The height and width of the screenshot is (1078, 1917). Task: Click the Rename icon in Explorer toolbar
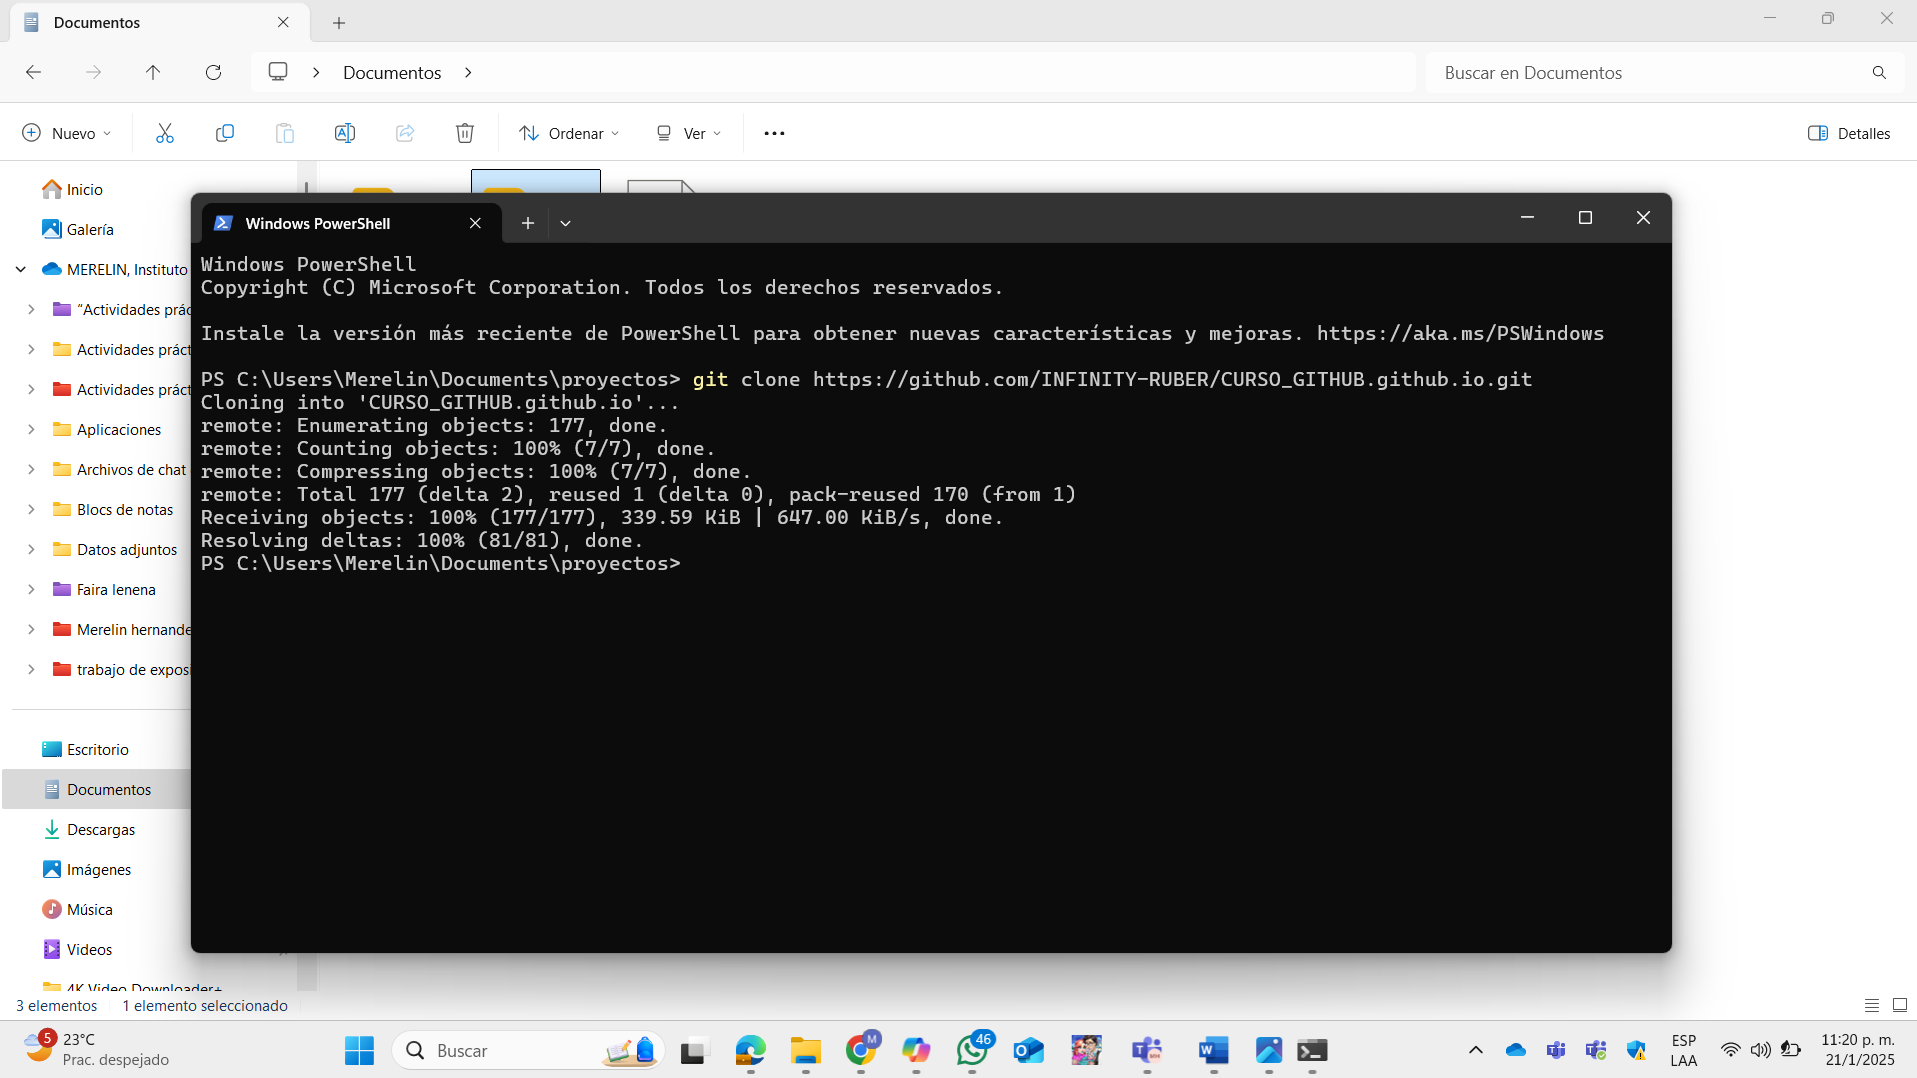point(345,133)
